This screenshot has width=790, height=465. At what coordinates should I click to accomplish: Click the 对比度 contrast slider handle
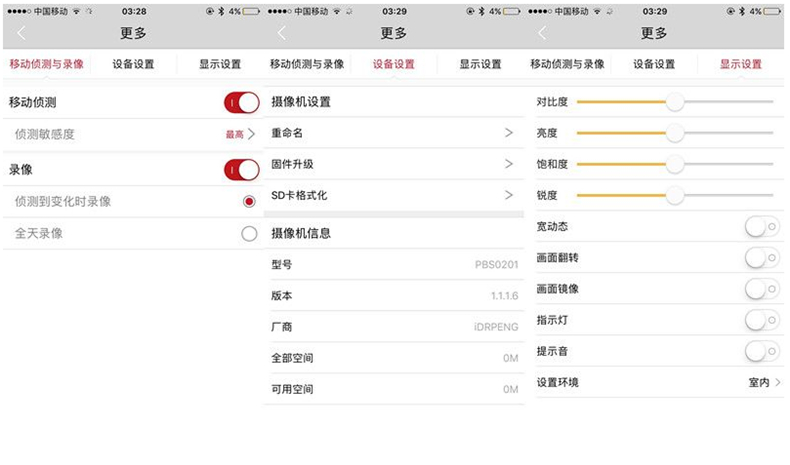pos(675,102)
